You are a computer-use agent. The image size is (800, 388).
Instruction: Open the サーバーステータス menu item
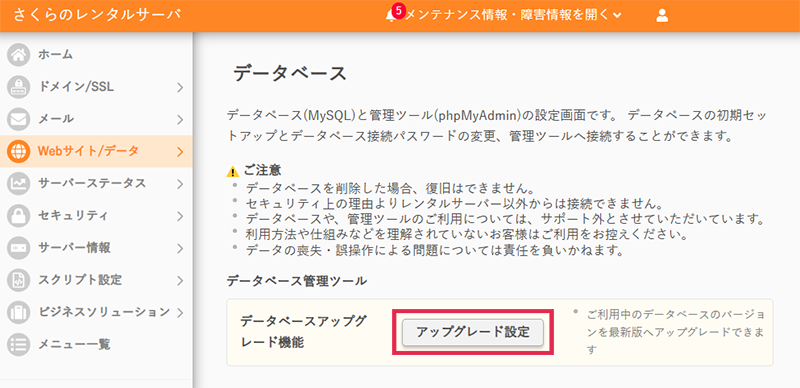pos(96,183)
